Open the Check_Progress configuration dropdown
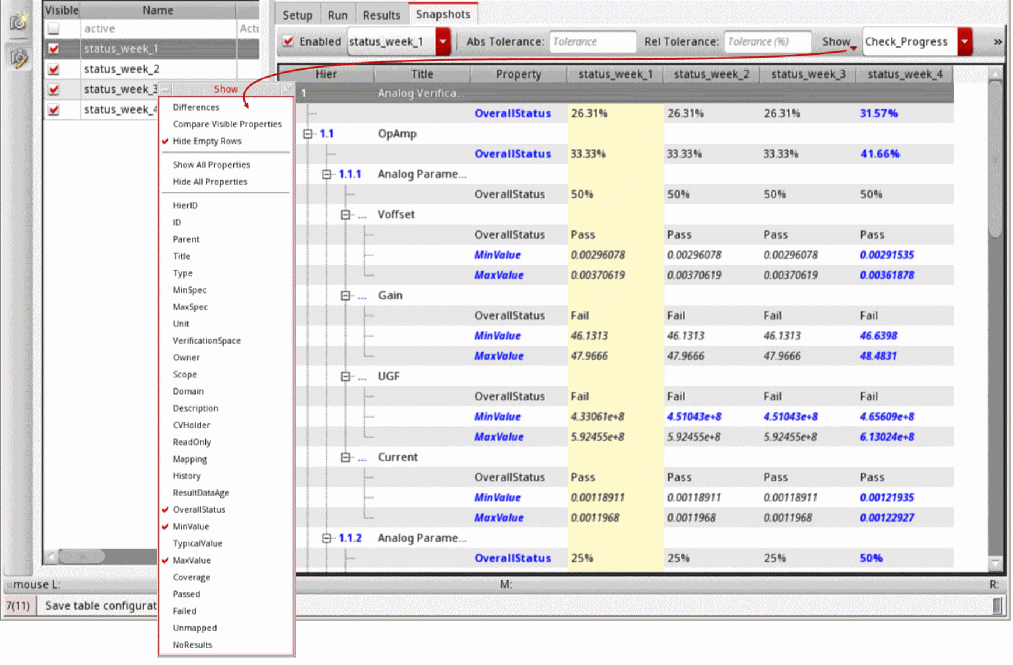This screenshot has height=665, width=1013. [x=964, y=42]
